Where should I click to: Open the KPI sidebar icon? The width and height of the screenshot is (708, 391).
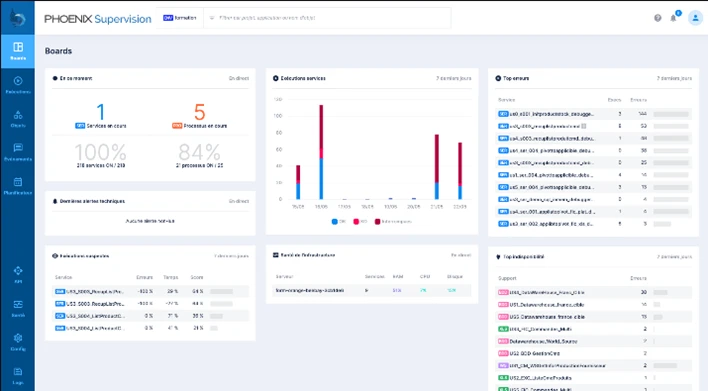click(x=18, y=275)
